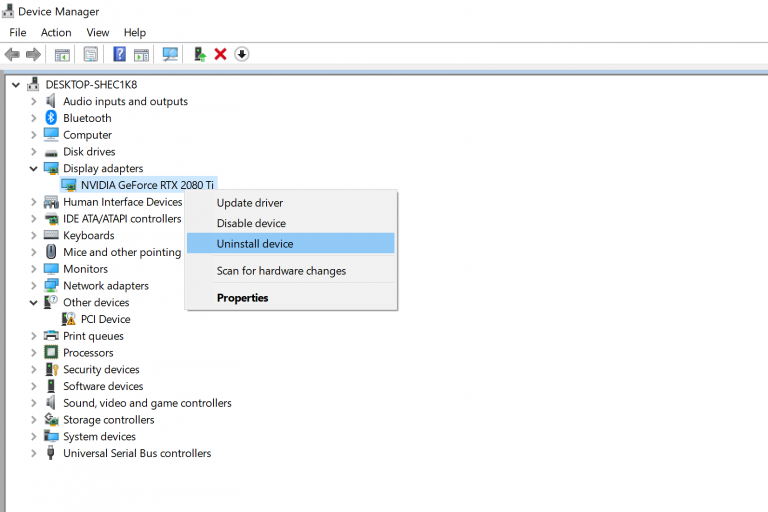768x512 pixels.
Task: Click the update driver toolbar icon with green arrow
Action: pos(200,54)
